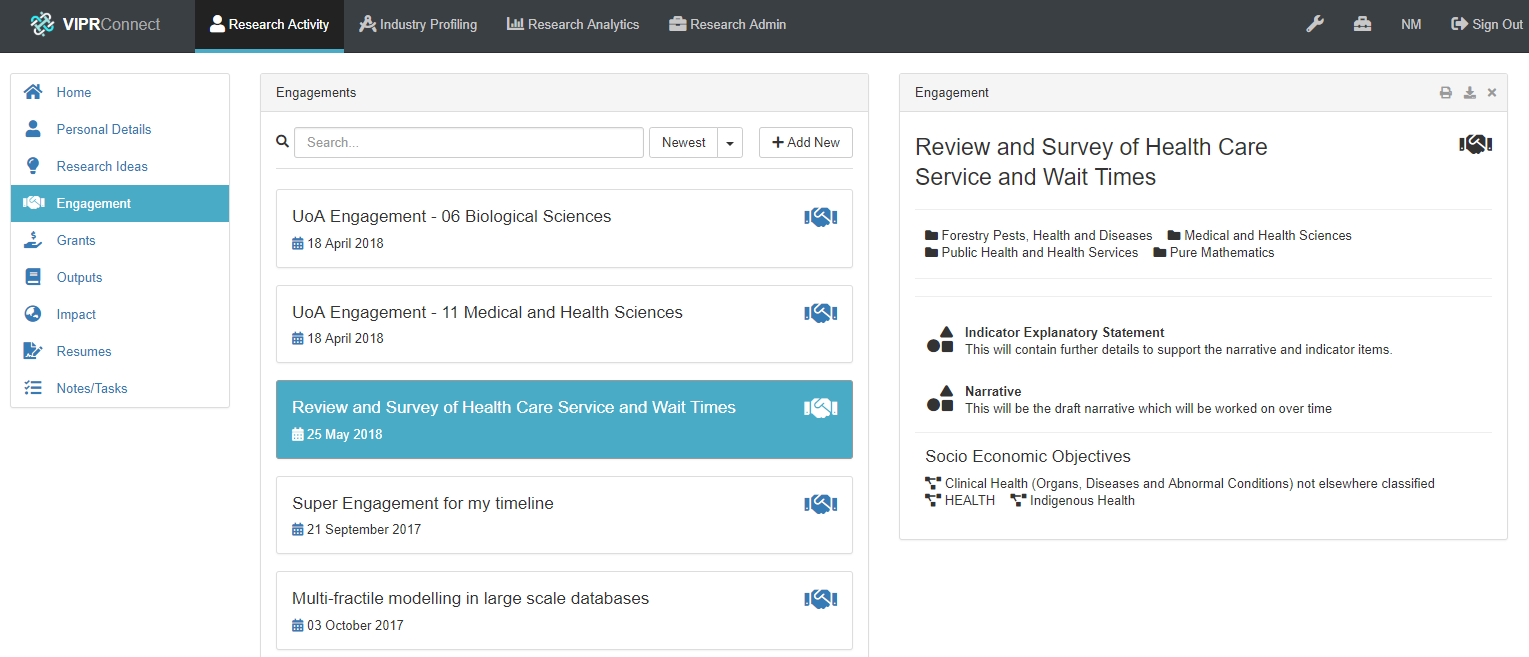This screenshot has width=1529, height=657.
Task: Open Research Analytics tab
Action: (573, 24)
